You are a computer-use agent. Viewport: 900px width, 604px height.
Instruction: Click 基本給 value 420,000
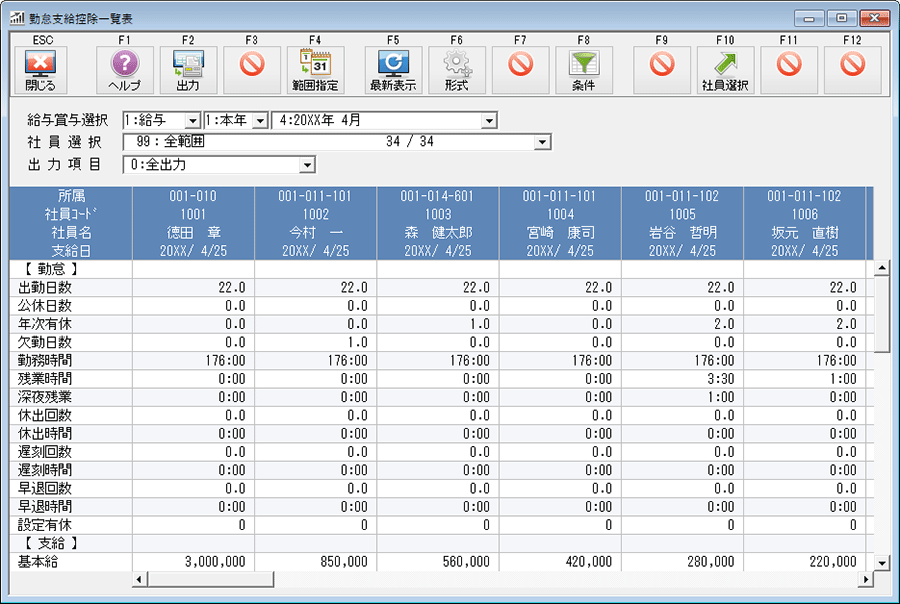(588, 562)
